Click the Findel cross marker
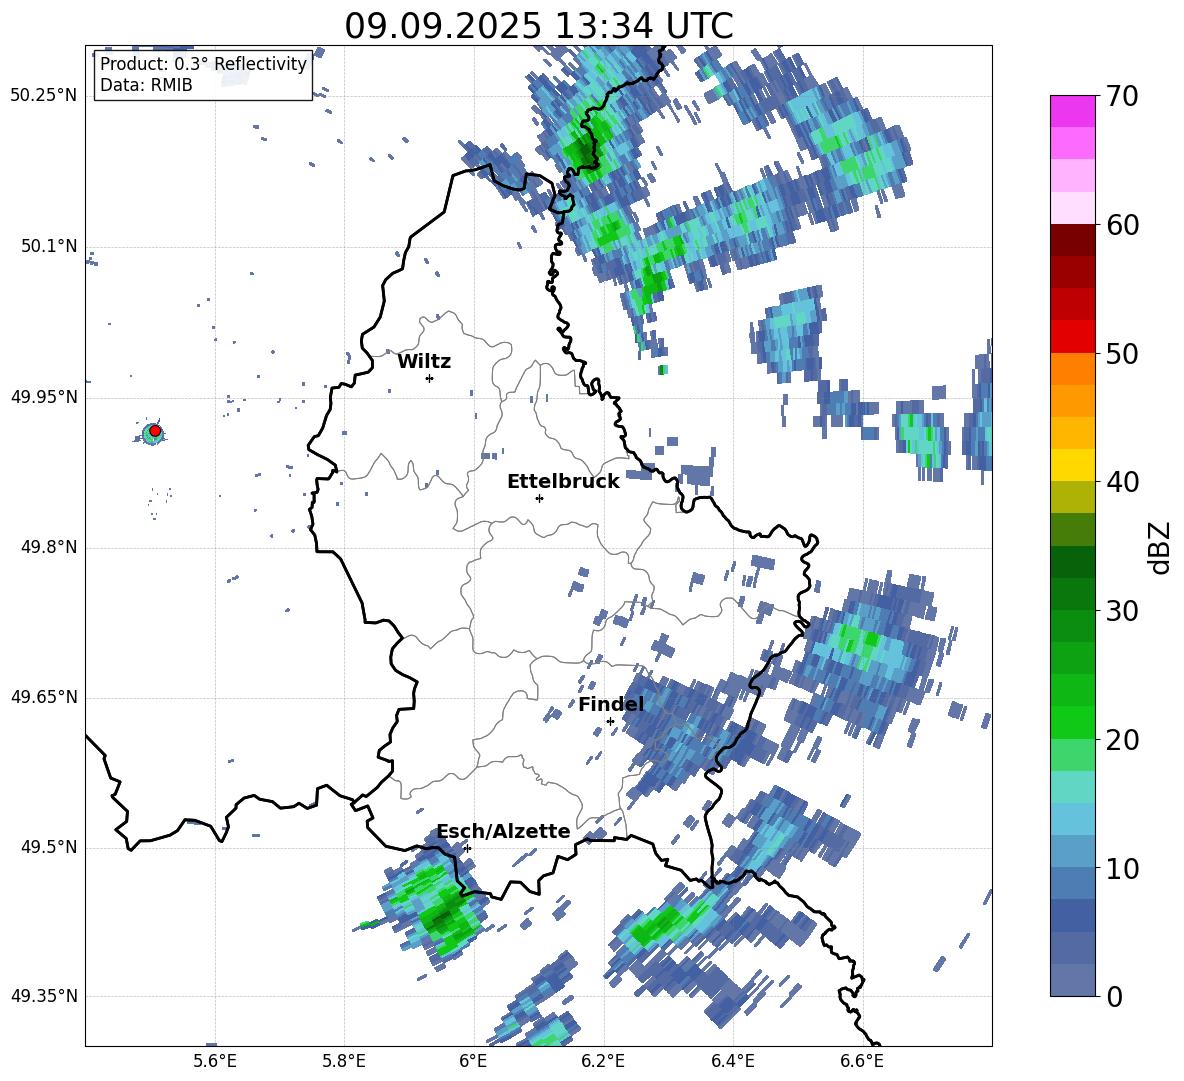The width and height of the screenshot is (1184, 1081). (x=610, y=722)
